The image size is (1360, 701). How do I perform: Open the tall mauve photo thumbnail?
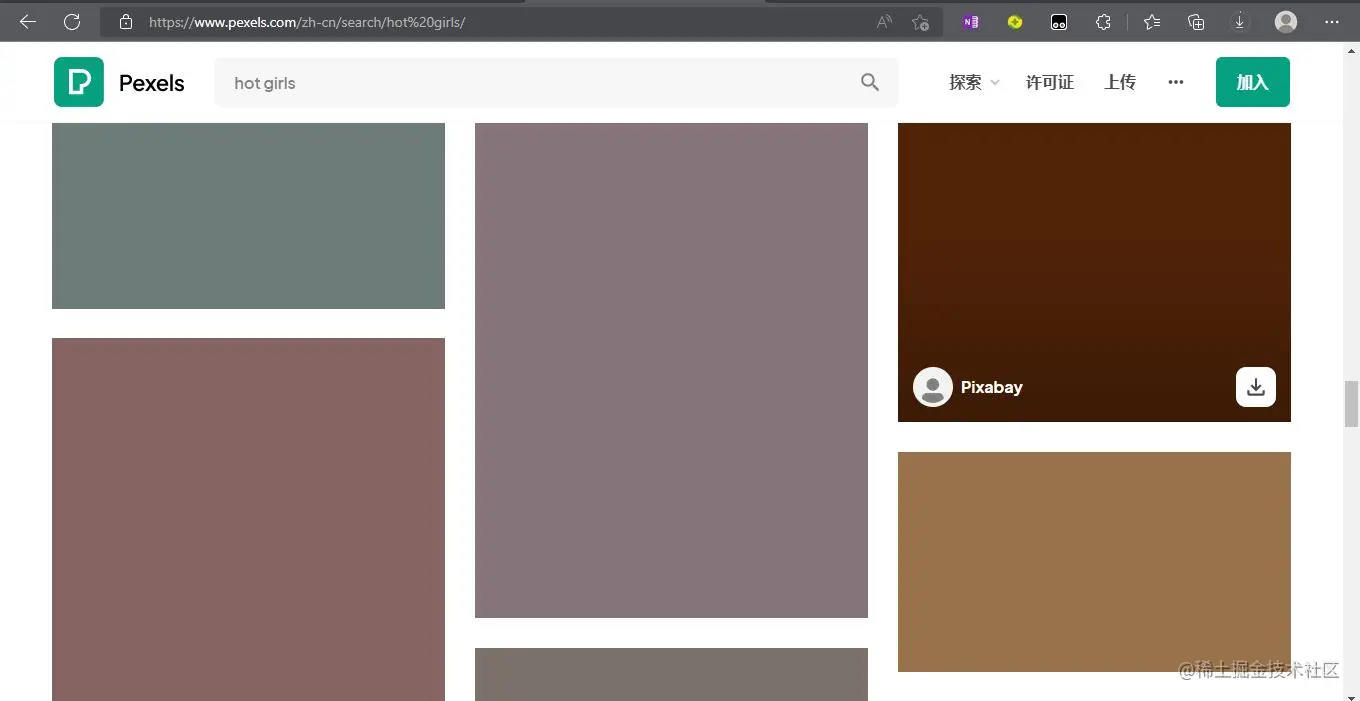(671, 370)
